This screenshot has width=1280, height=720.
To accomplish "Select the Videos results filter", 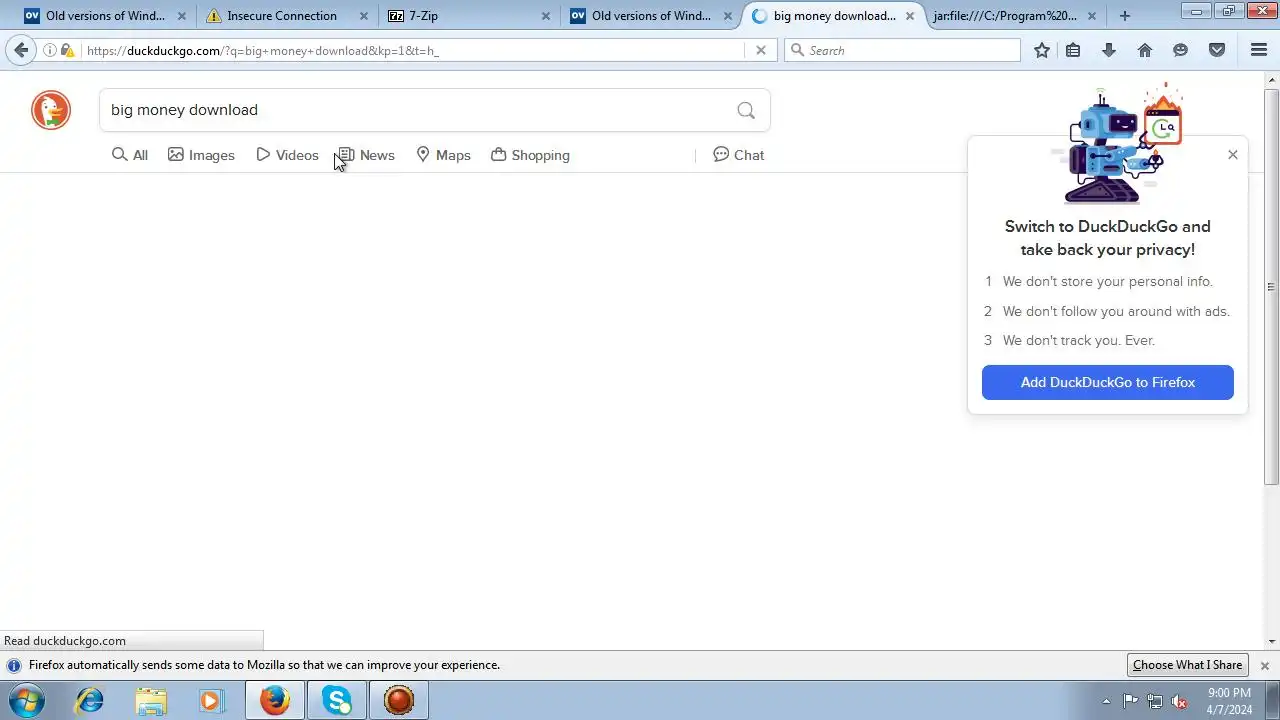I will coord(287,155).
